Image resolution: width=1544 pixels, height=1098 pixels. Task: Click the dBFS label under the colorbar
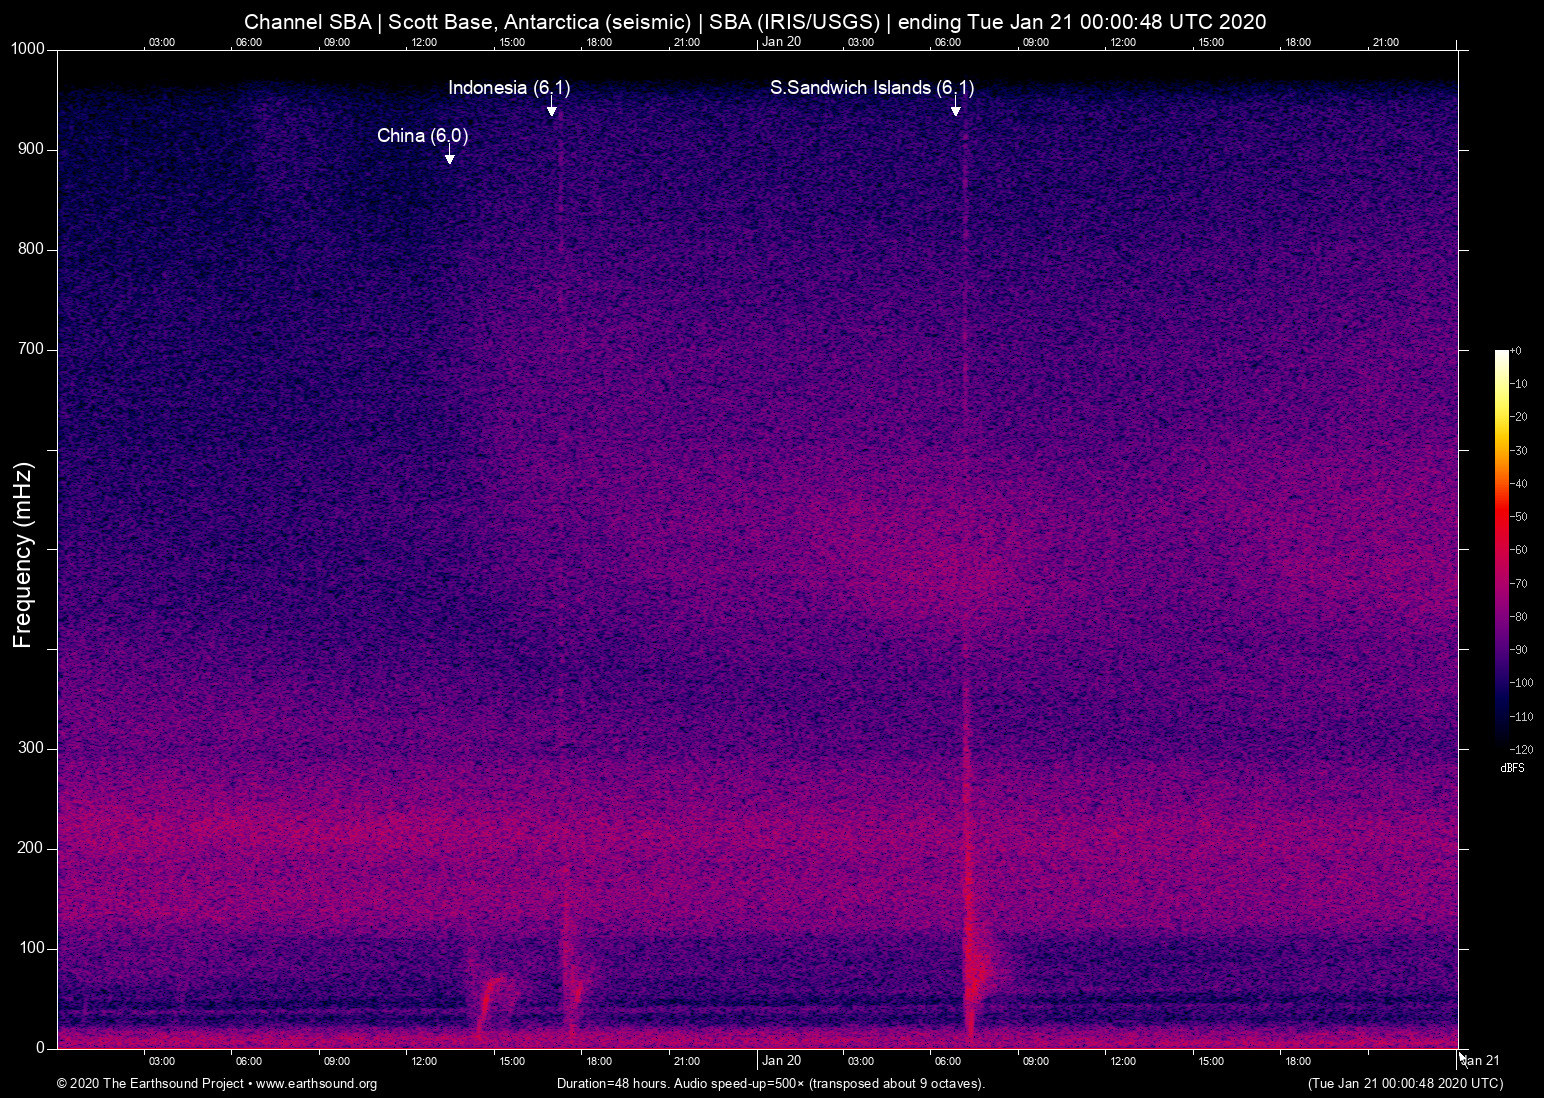pos(1512,767)
